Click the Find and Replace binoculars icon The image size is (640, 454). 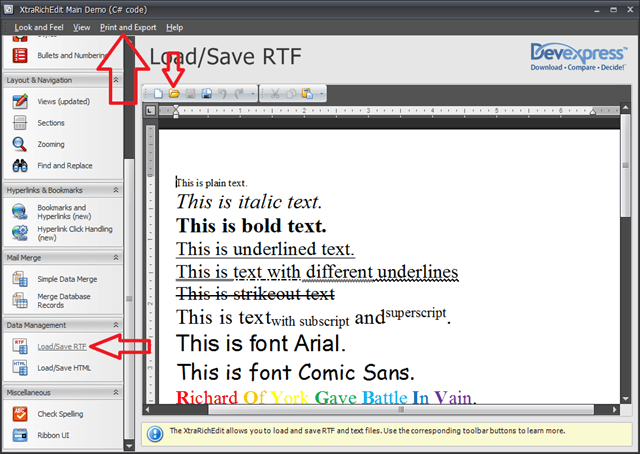(x=20, y=165)
